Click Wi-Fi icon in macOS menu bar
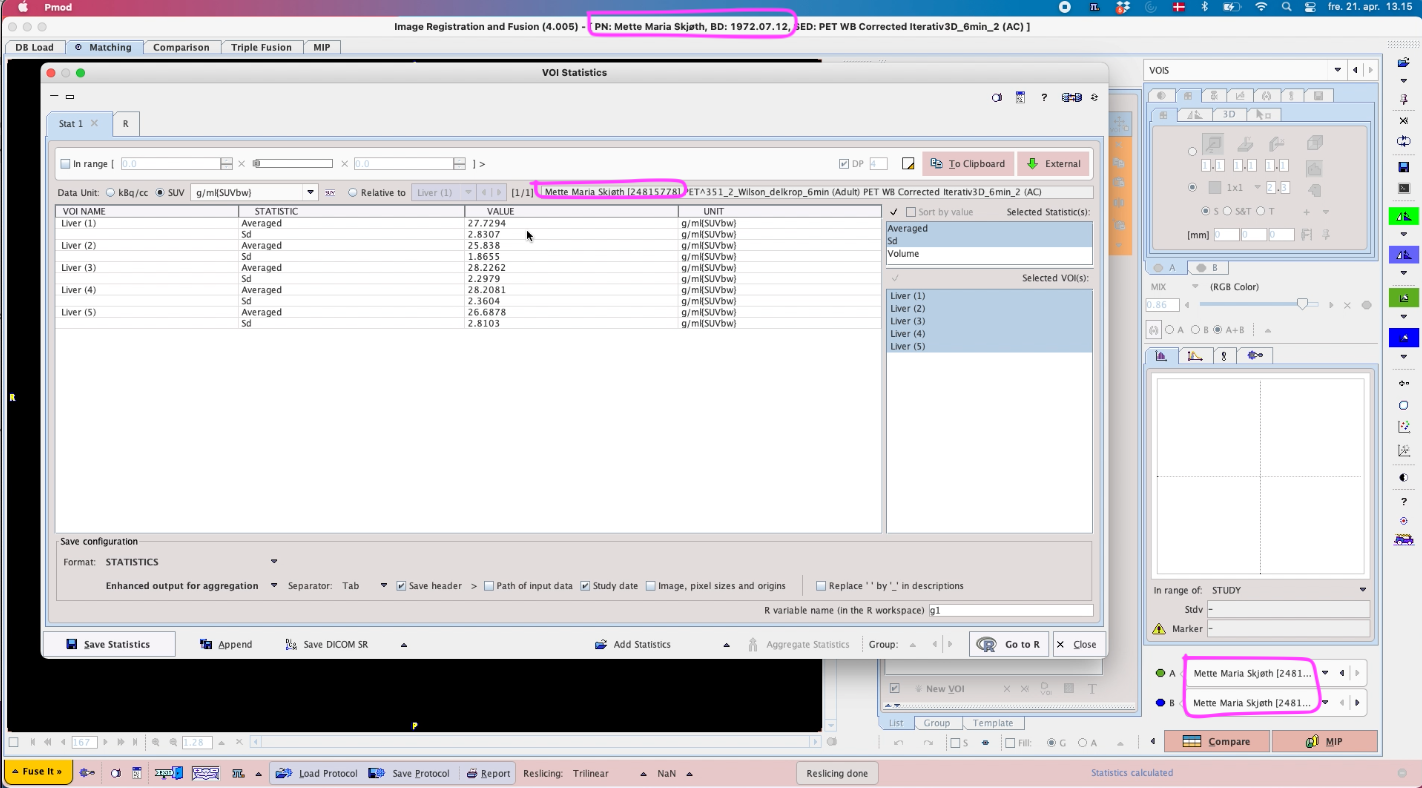 (x=1261, y=7)
